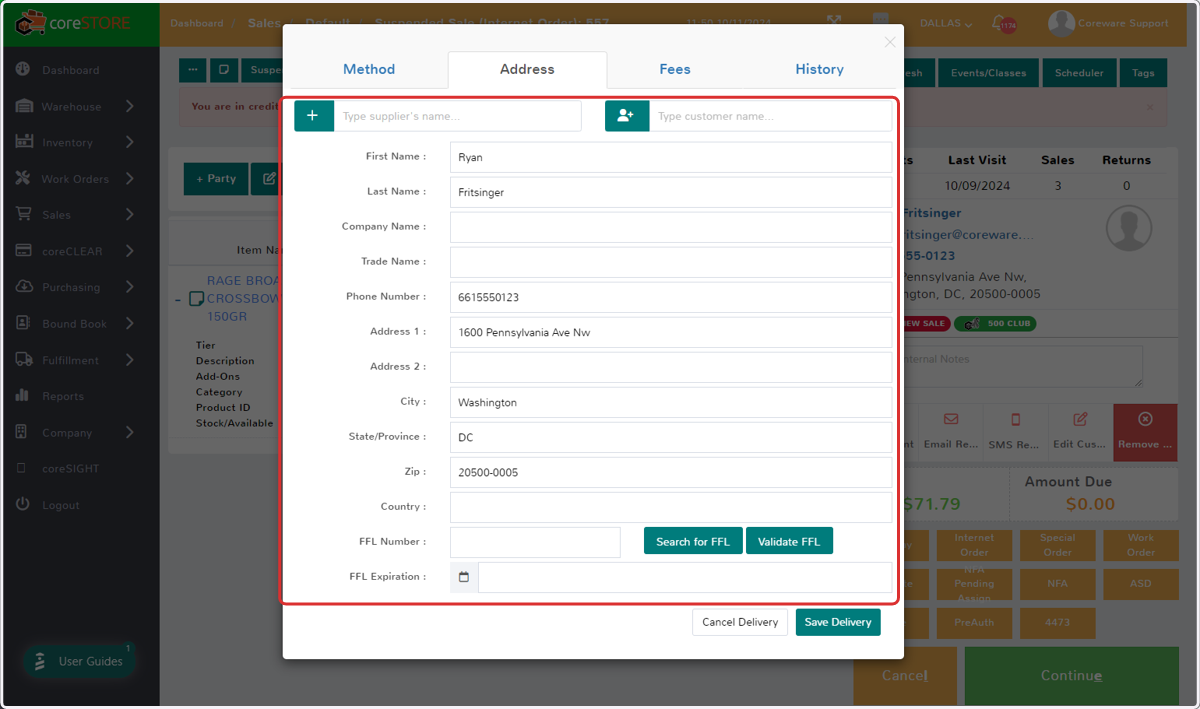Screen dimensions: 1200x709
Task: Click the add customer person icon
Action: tap(626, 116)
